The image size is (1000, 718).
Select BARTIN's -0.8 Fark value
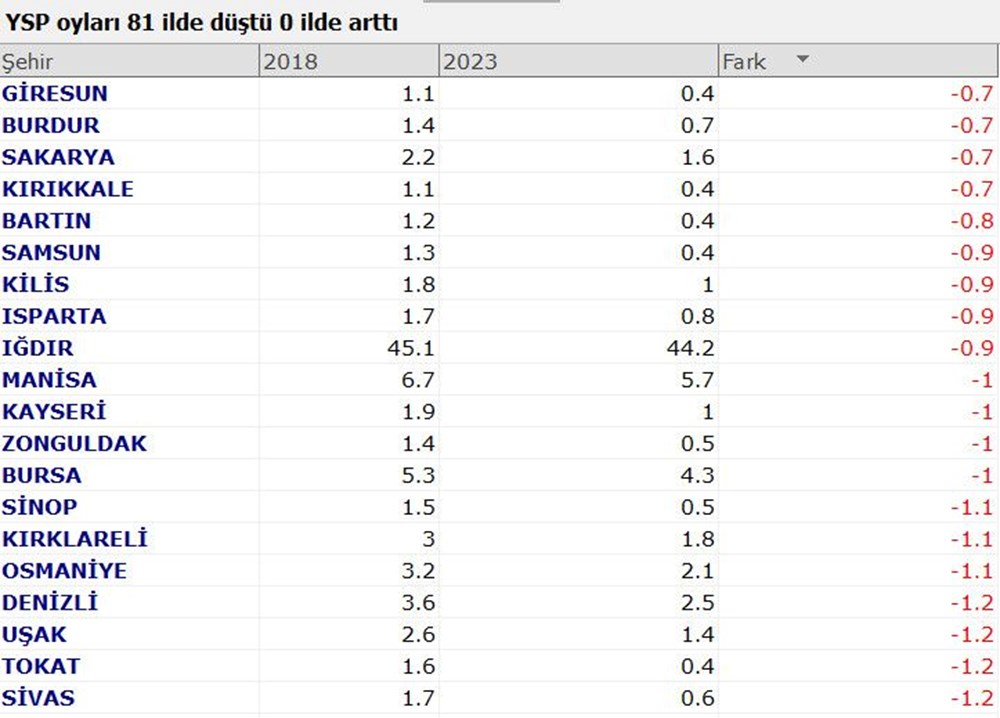click(972, 221)
